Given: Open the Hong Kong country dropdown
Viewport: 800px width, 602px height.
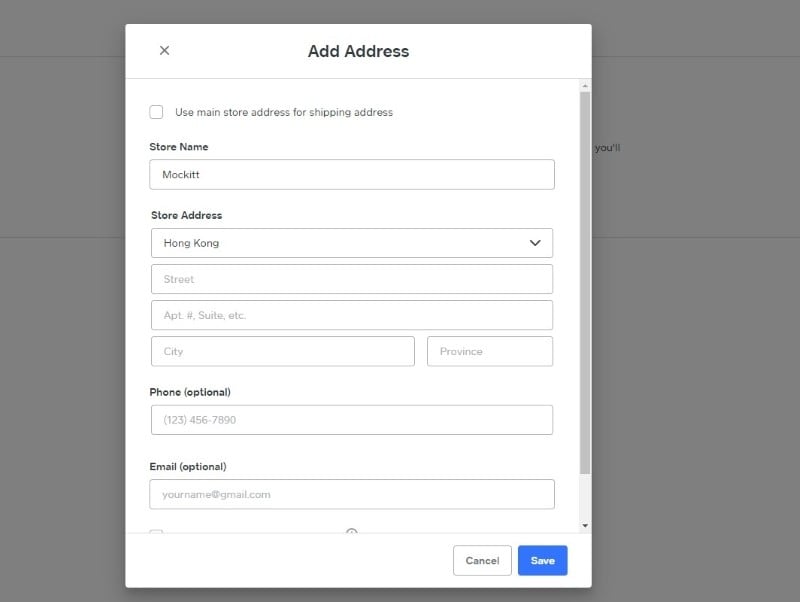Looking at the screenshot, I should pyautogui.click(x=351, y=243).
